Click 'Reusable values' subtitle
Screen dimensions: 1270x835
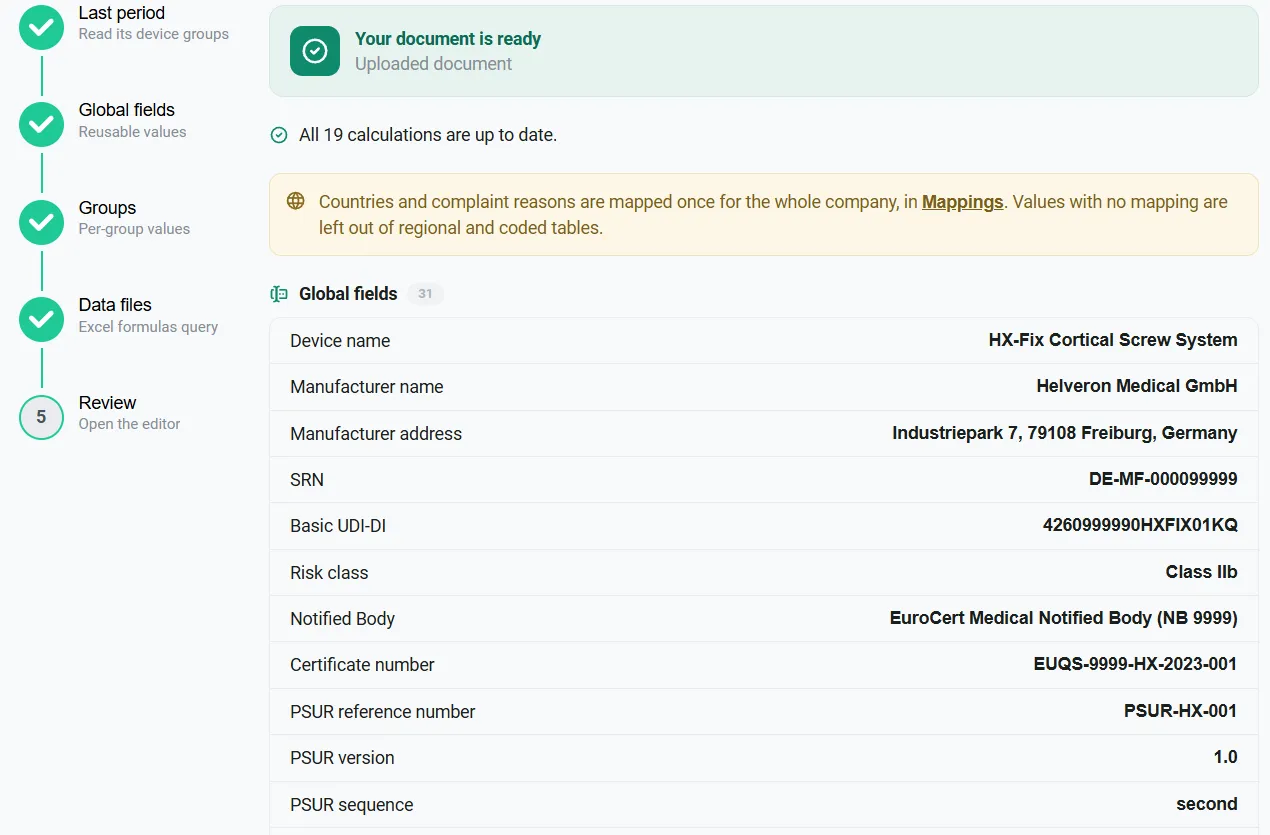pos(132,132)
